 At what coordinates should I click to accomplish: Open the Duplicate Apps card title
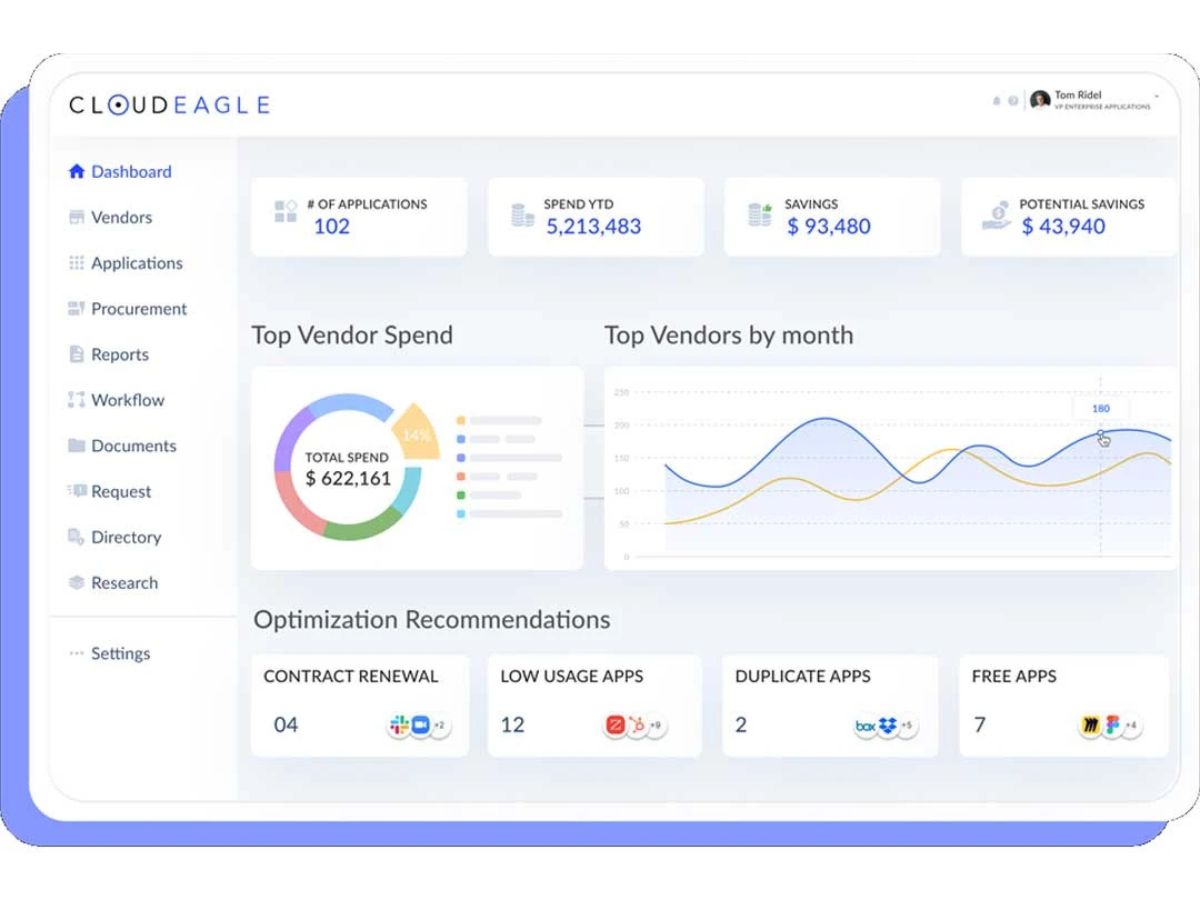pyautogui.click(x=803, y=677)
